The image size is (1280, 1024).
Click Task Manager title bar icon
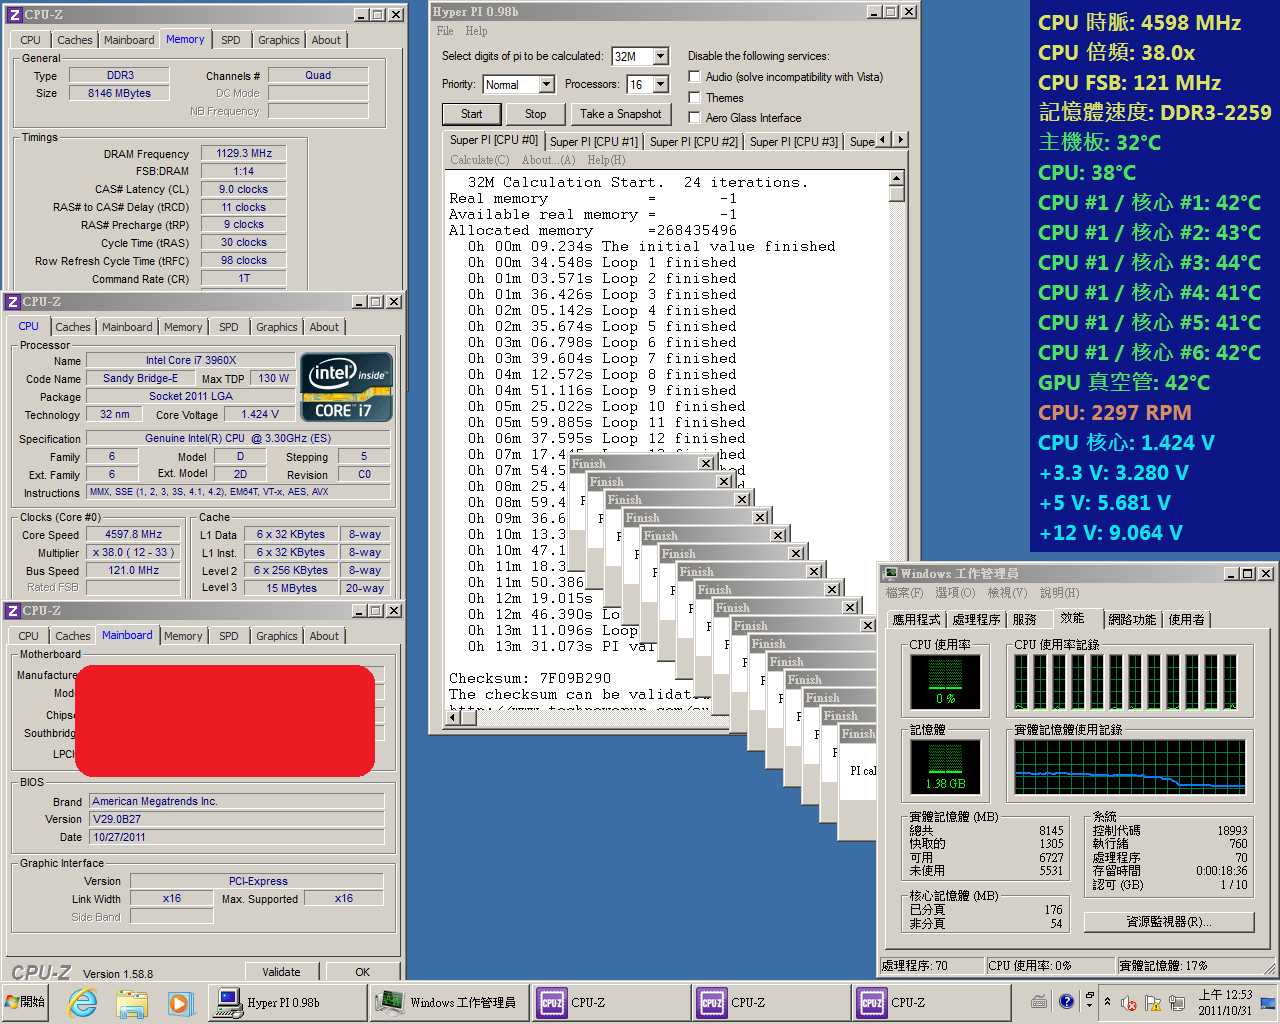(889, 573)
